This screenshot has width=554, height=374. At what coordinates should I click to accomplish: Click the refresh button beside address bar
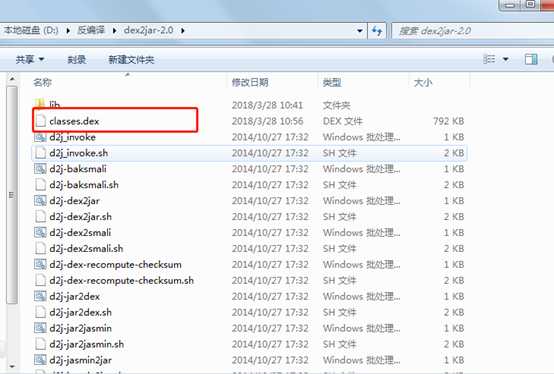coord(377,31)
